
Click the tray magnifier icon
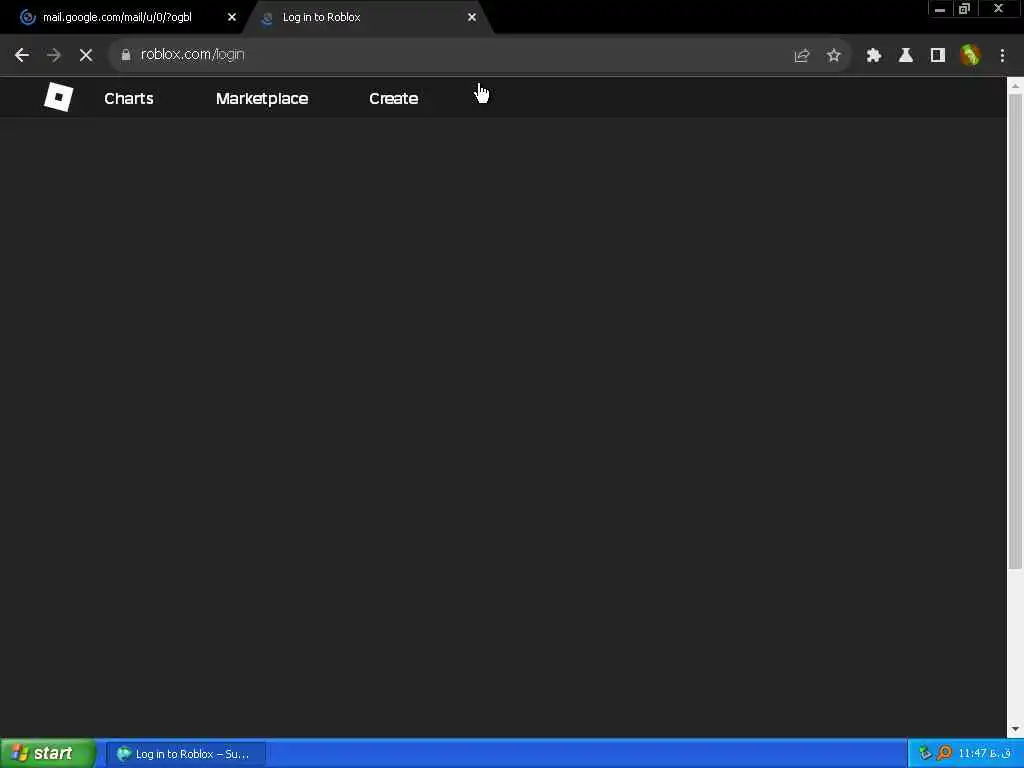(x=944, y=754)
